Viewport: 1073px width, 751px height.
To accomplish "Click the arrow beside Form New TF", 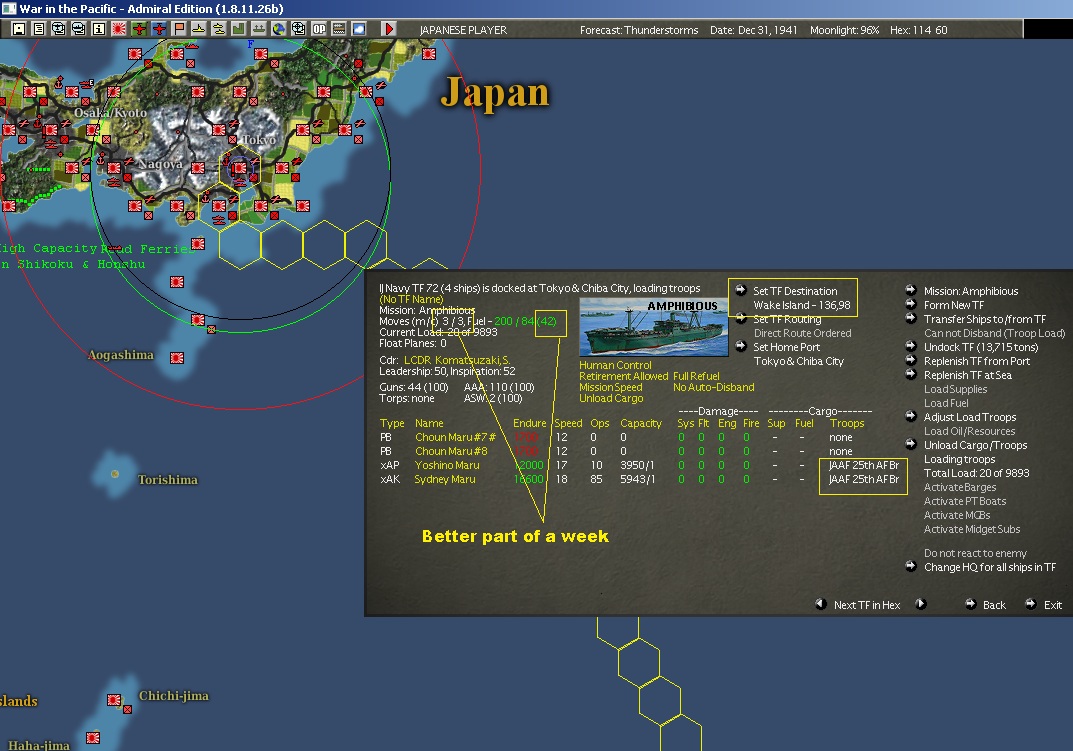I will point(911,304).
